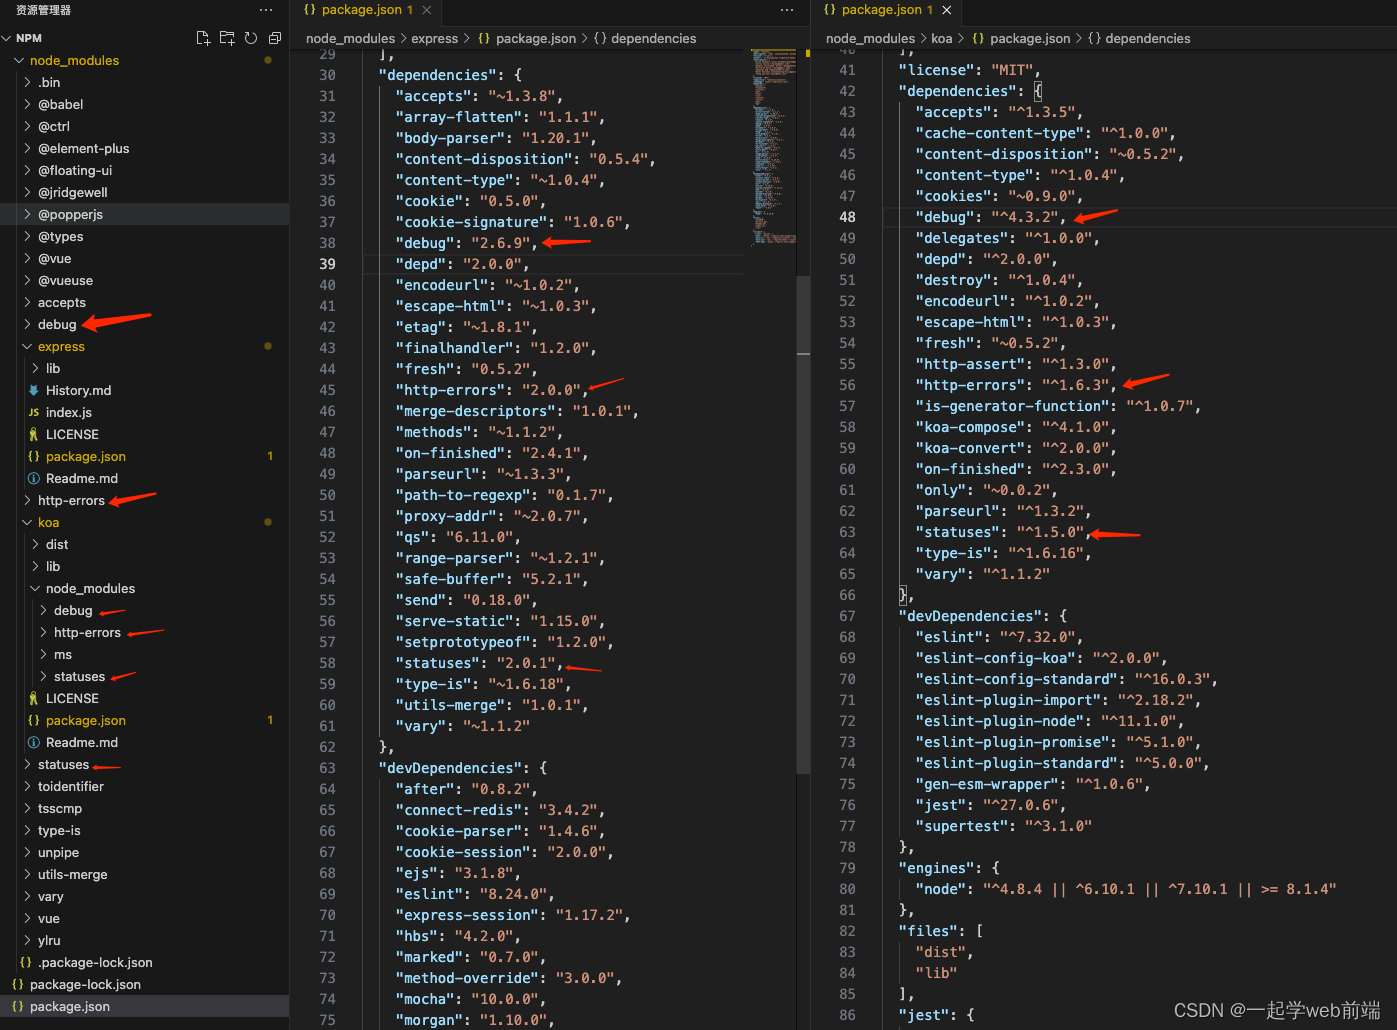
Task: Click the license icon of koa LICENSE
Action: point(34,698)
